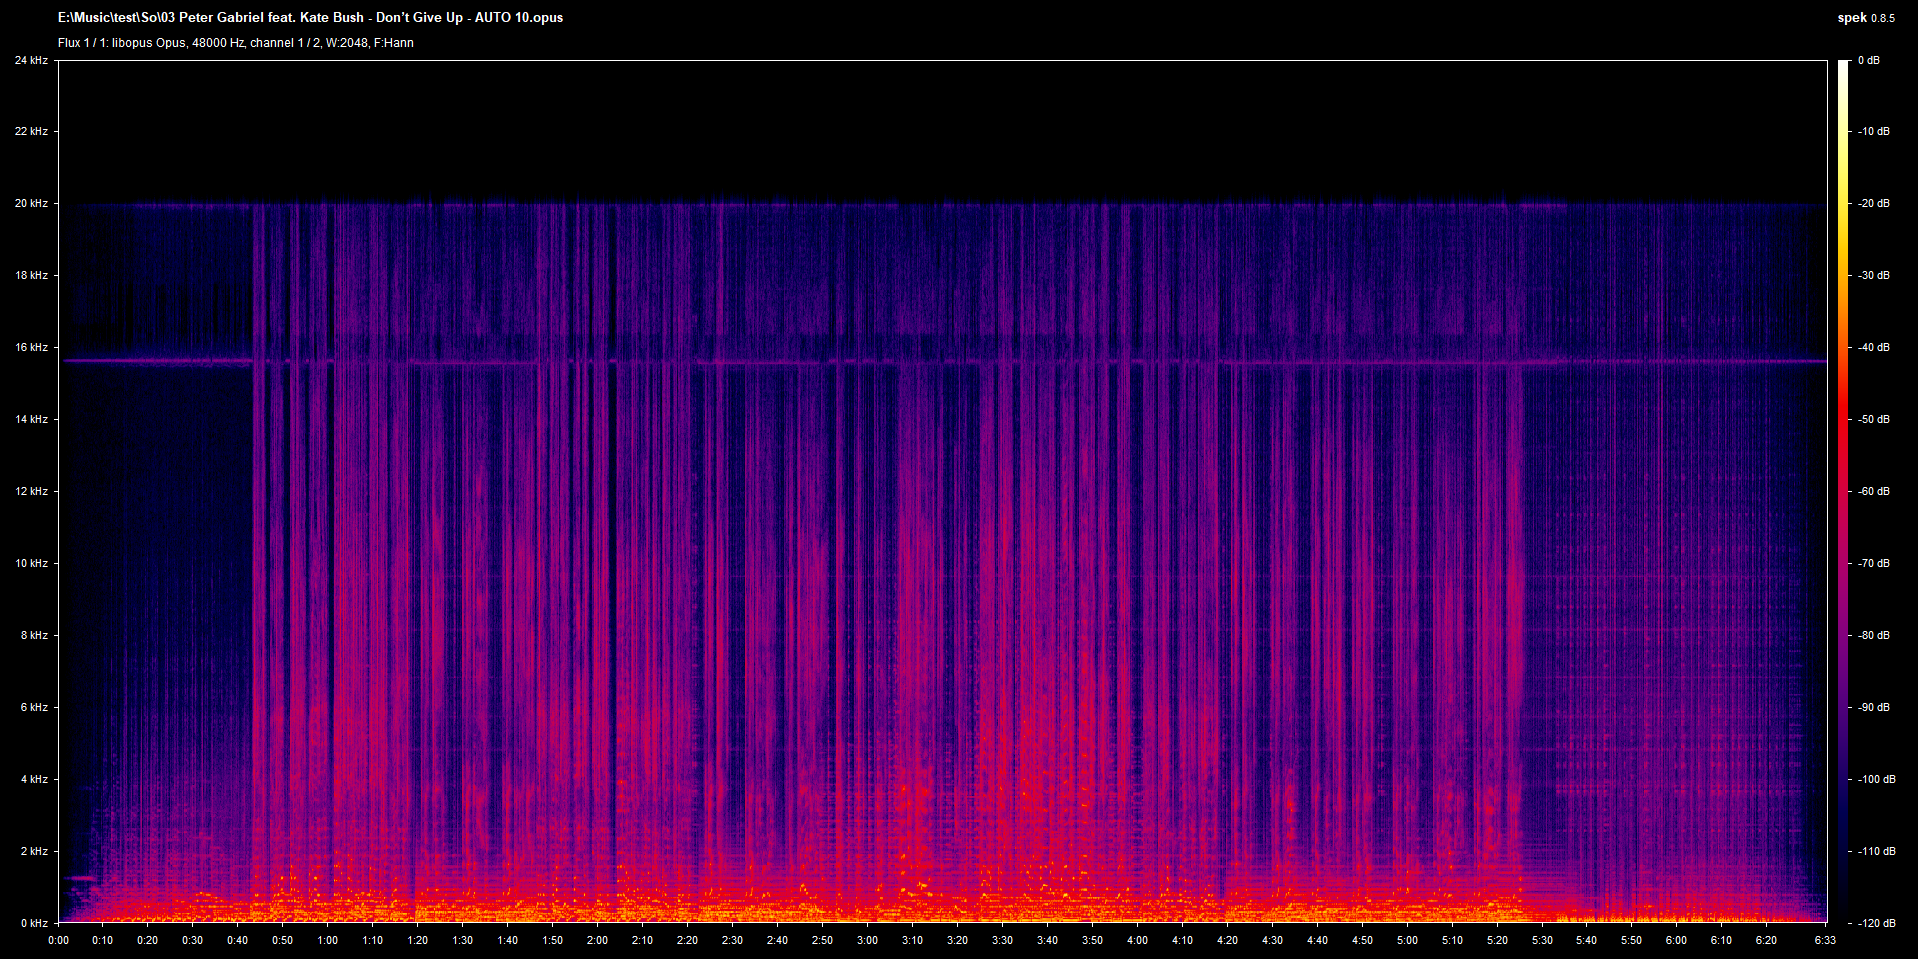Click the file path title text
Image resolution: width=1918 pixels, height=959 pixels.
pos(310,18)
